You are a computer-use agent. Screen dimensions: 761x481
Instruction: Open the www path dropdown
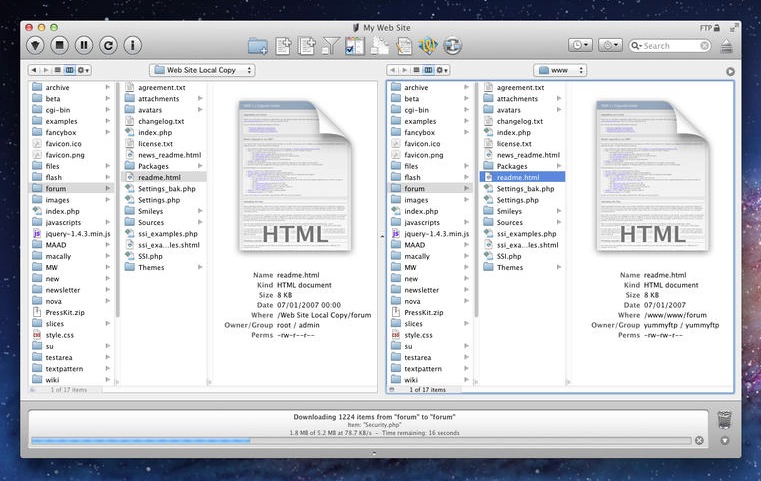pos(560,70)
